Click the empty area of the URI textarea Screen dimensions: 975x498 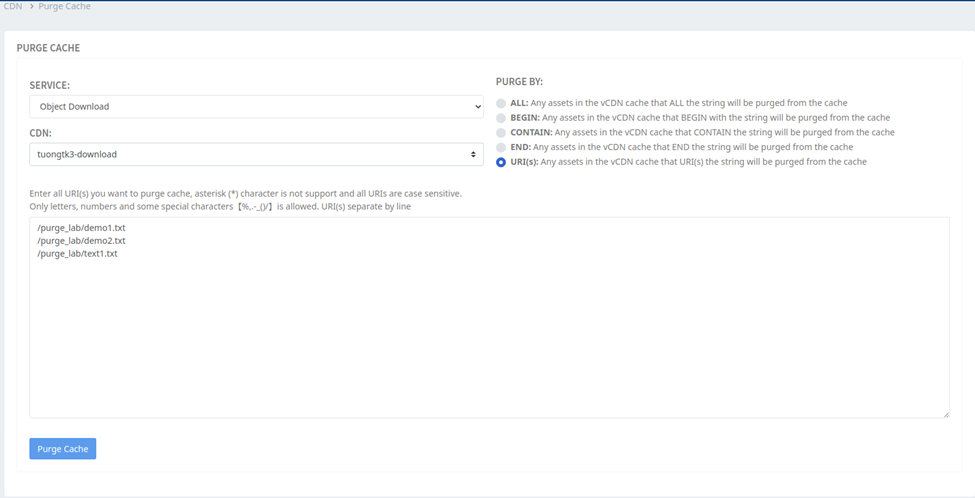488,340
